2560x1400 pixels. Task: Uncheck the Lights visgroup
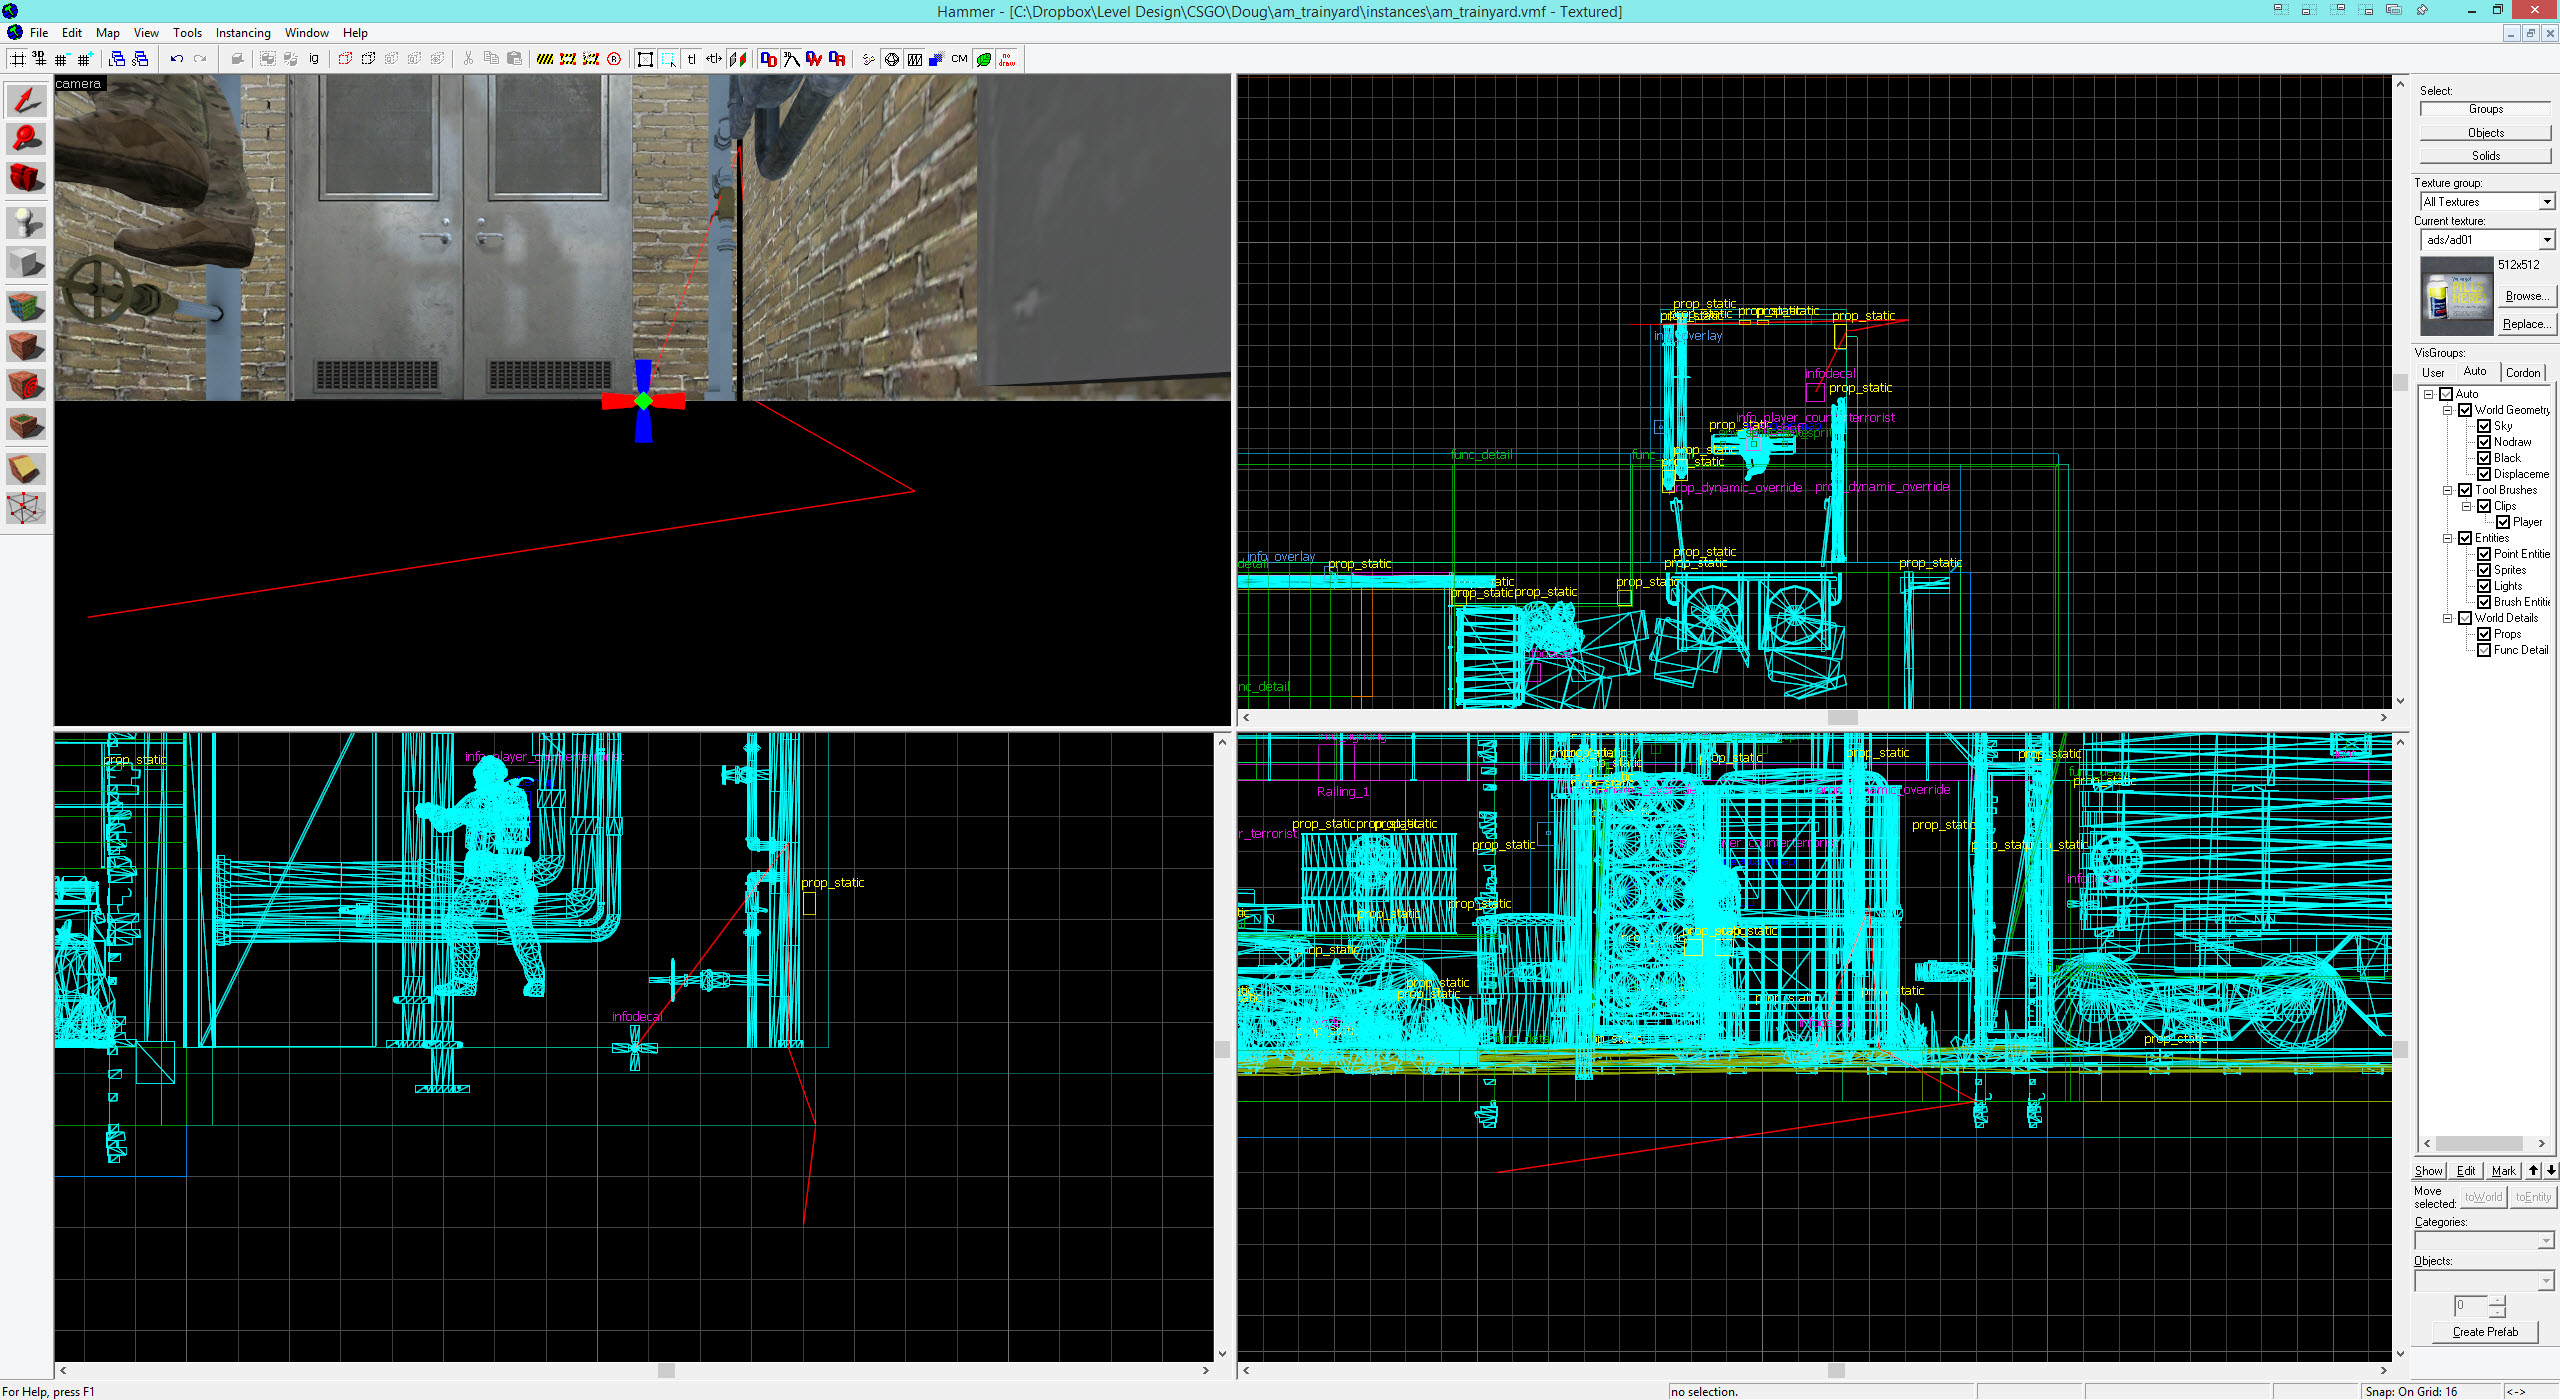2484,586
